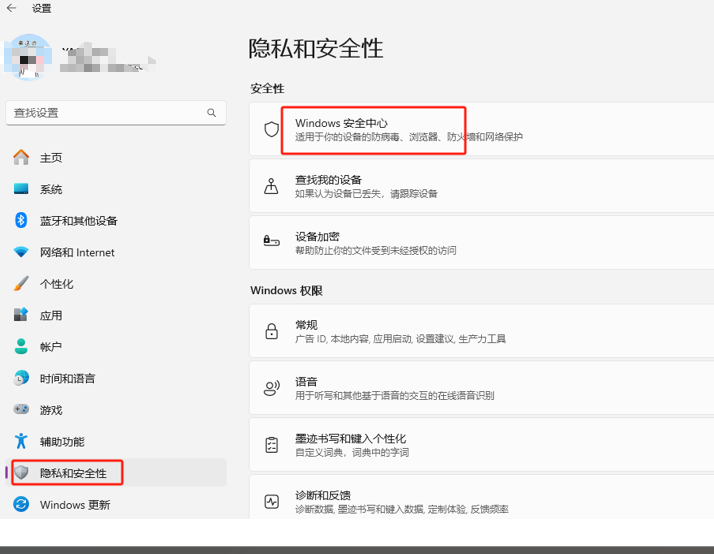
Task: Click the Windows 更新 sync icon
Action: [21, 504]
